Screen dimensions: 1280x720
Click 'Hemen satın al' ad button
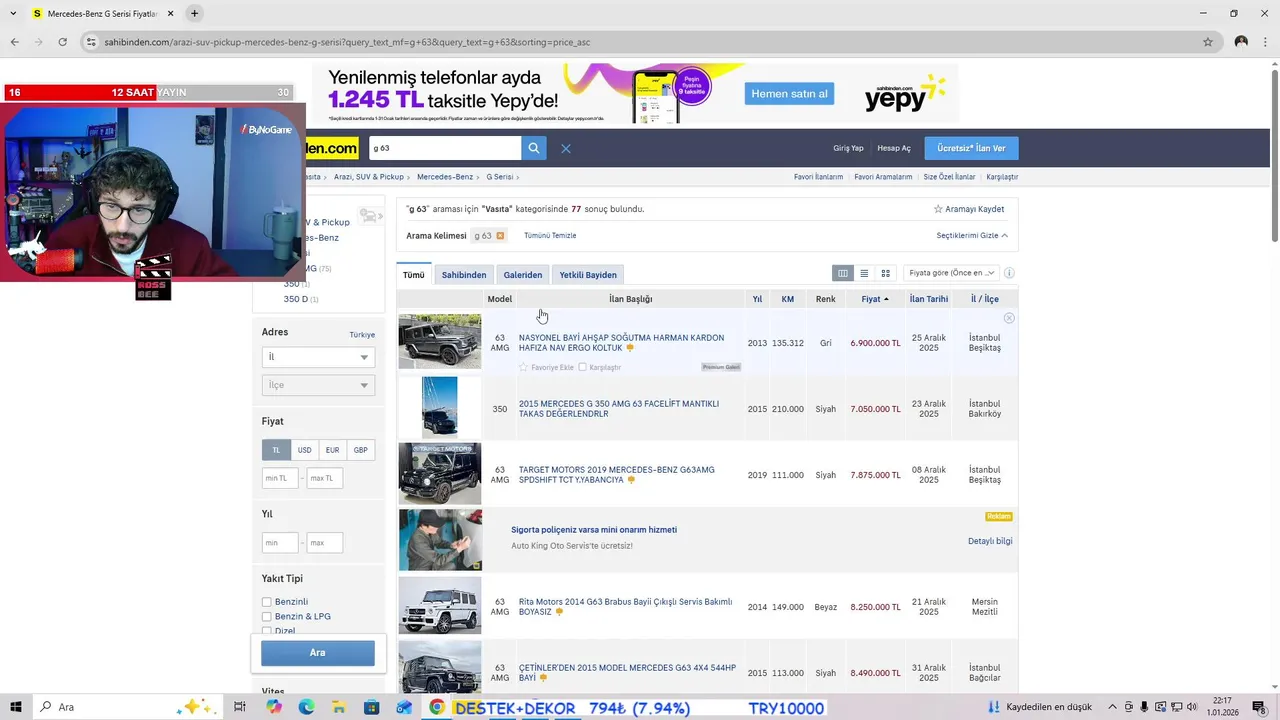[x=790, y=94]
